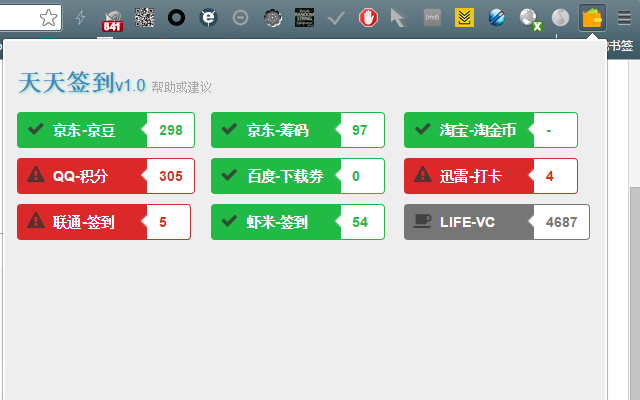Click the gray LIFE-VC button
The image size is (640, 400).
[x=469, y=222]
